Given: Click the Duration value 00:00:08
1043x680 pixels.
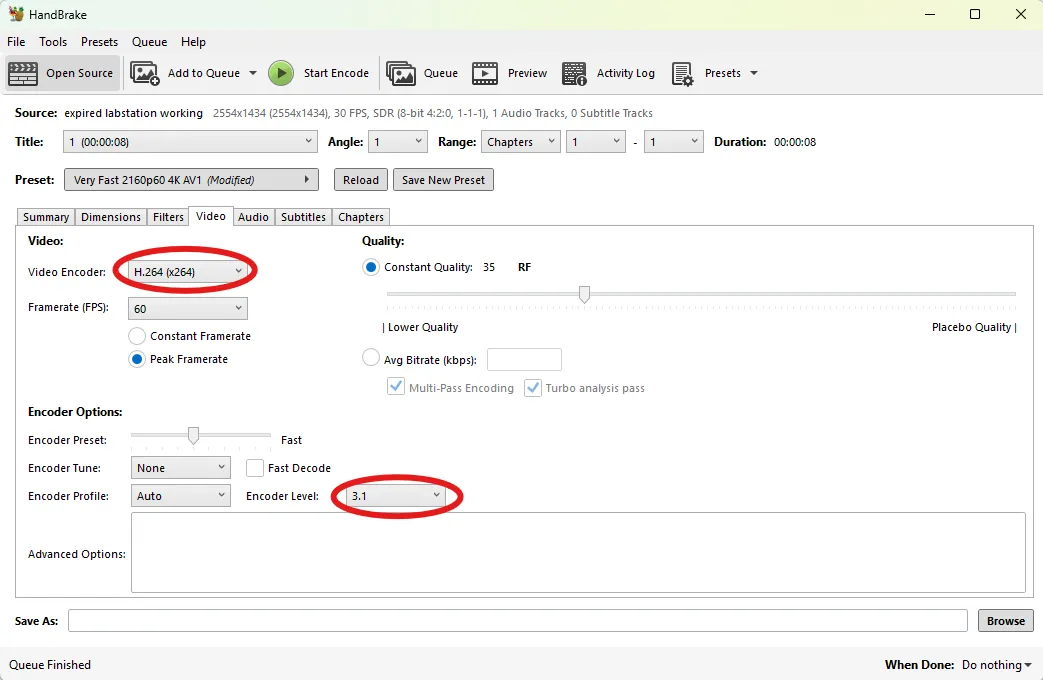Looking at the screenshot, I should coord(795,142).
